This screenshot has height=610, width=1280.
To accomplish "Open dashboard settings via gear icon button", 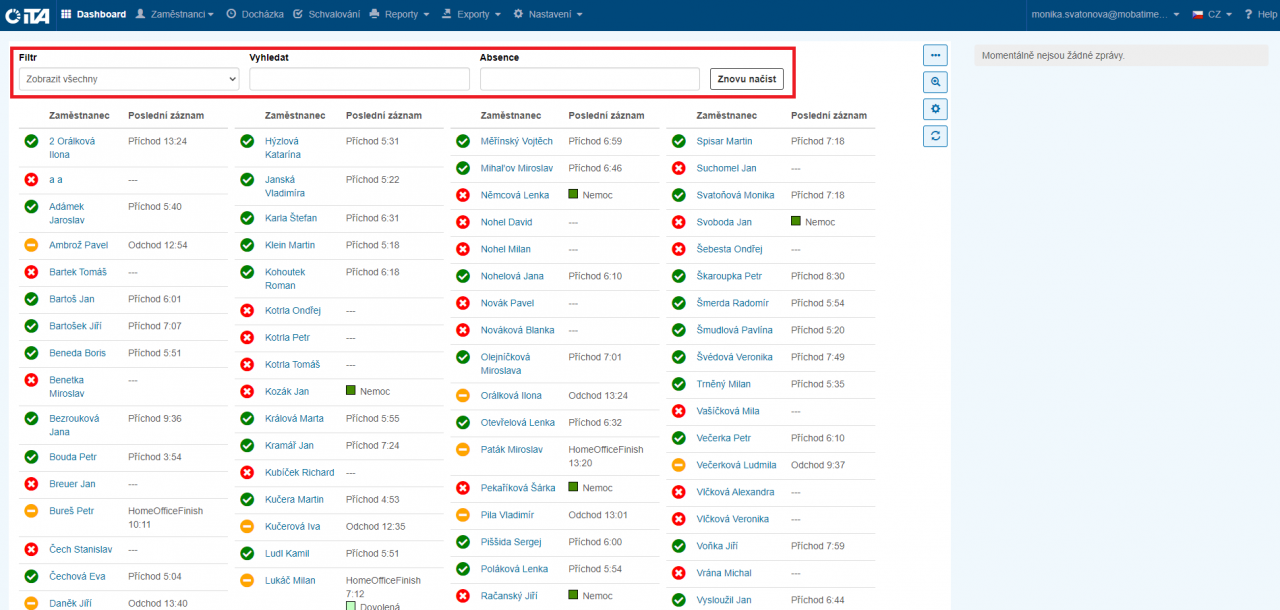I will [935, 110].
